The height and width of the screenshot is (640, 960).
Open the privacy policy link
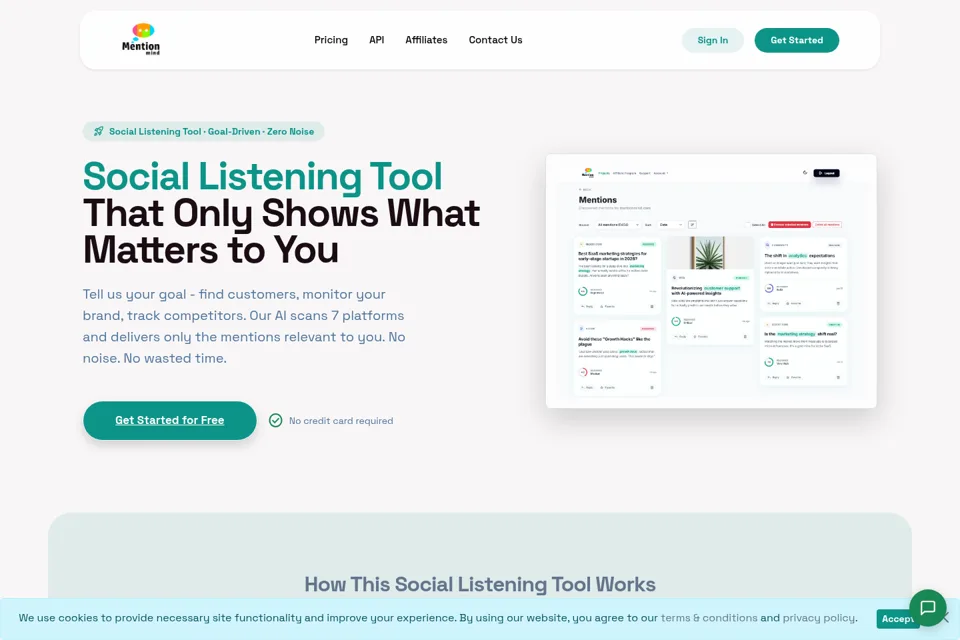pyautogui.click(x=819, y=617)
